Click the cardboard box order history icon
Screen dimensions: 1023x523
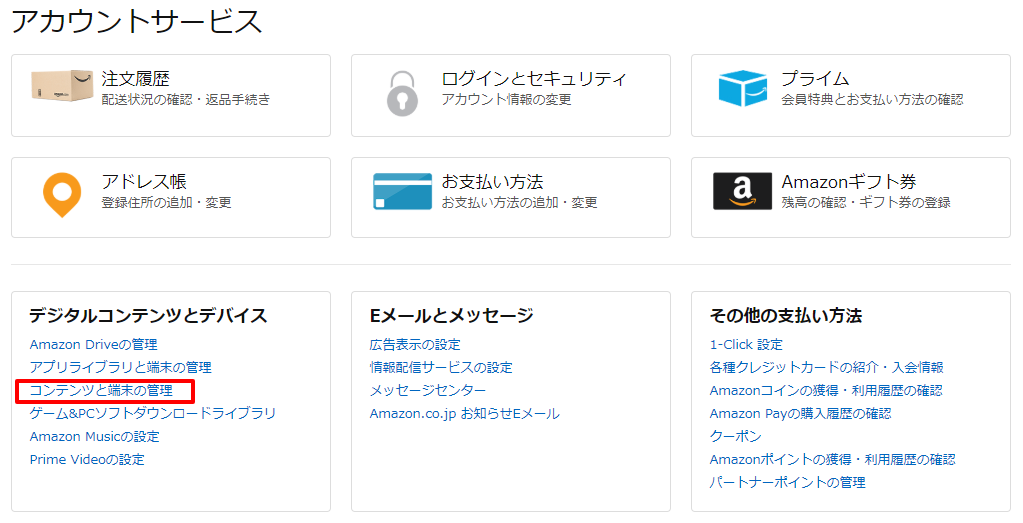(x=62, y=86)
